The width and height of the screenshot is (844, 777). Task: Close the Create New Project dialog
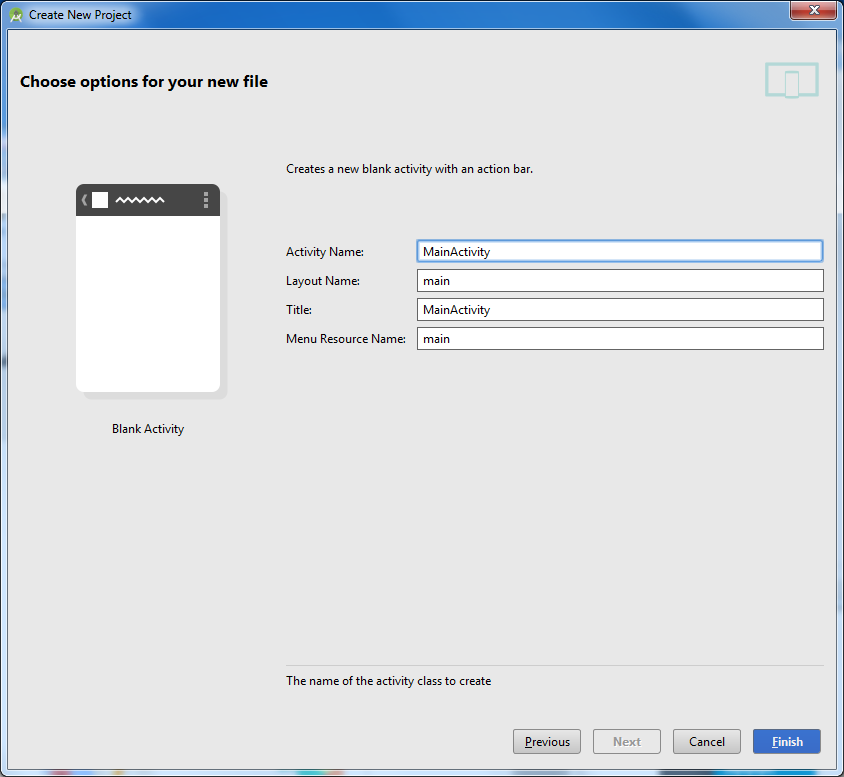click(x=814, y=10)
